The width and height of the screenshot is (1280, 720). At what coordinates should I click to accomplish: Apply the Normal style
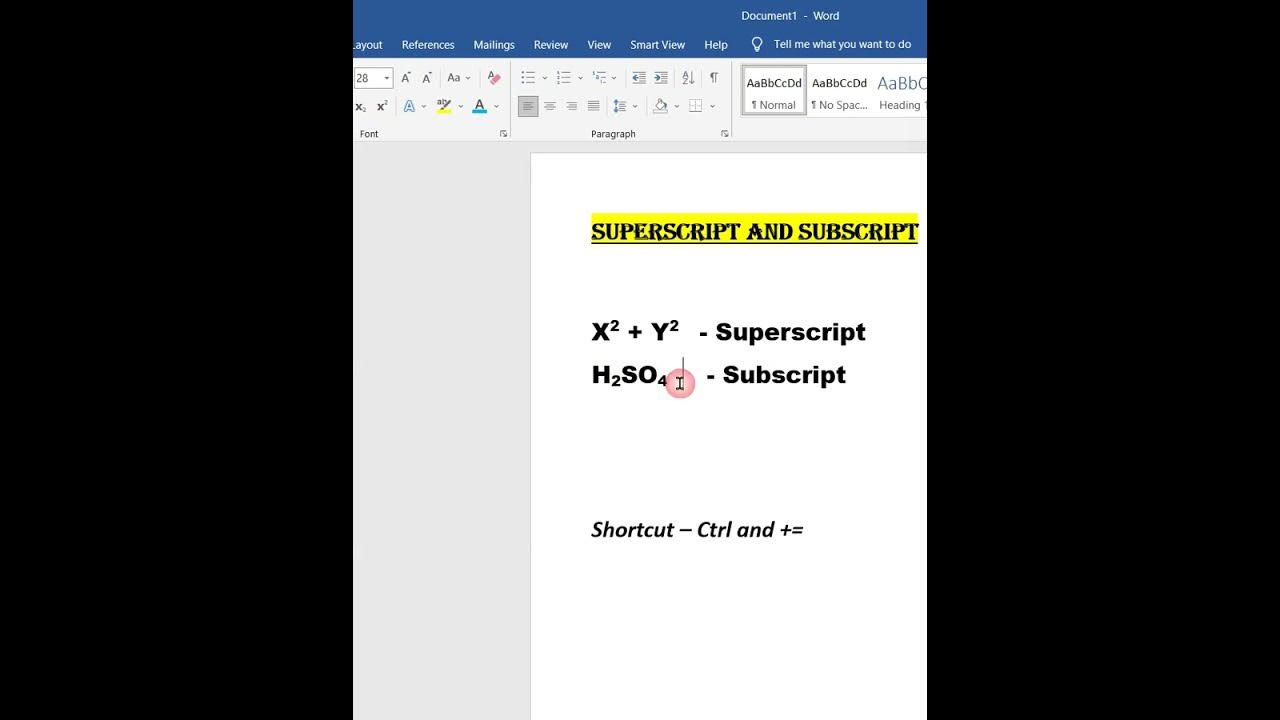point(774,92)
